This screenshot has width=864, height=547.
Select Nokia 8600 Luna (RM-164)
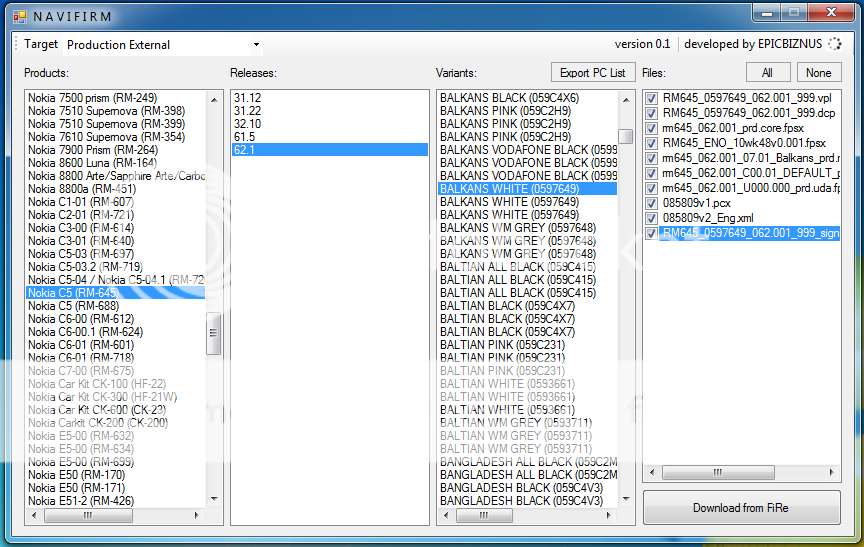point(116,163)
